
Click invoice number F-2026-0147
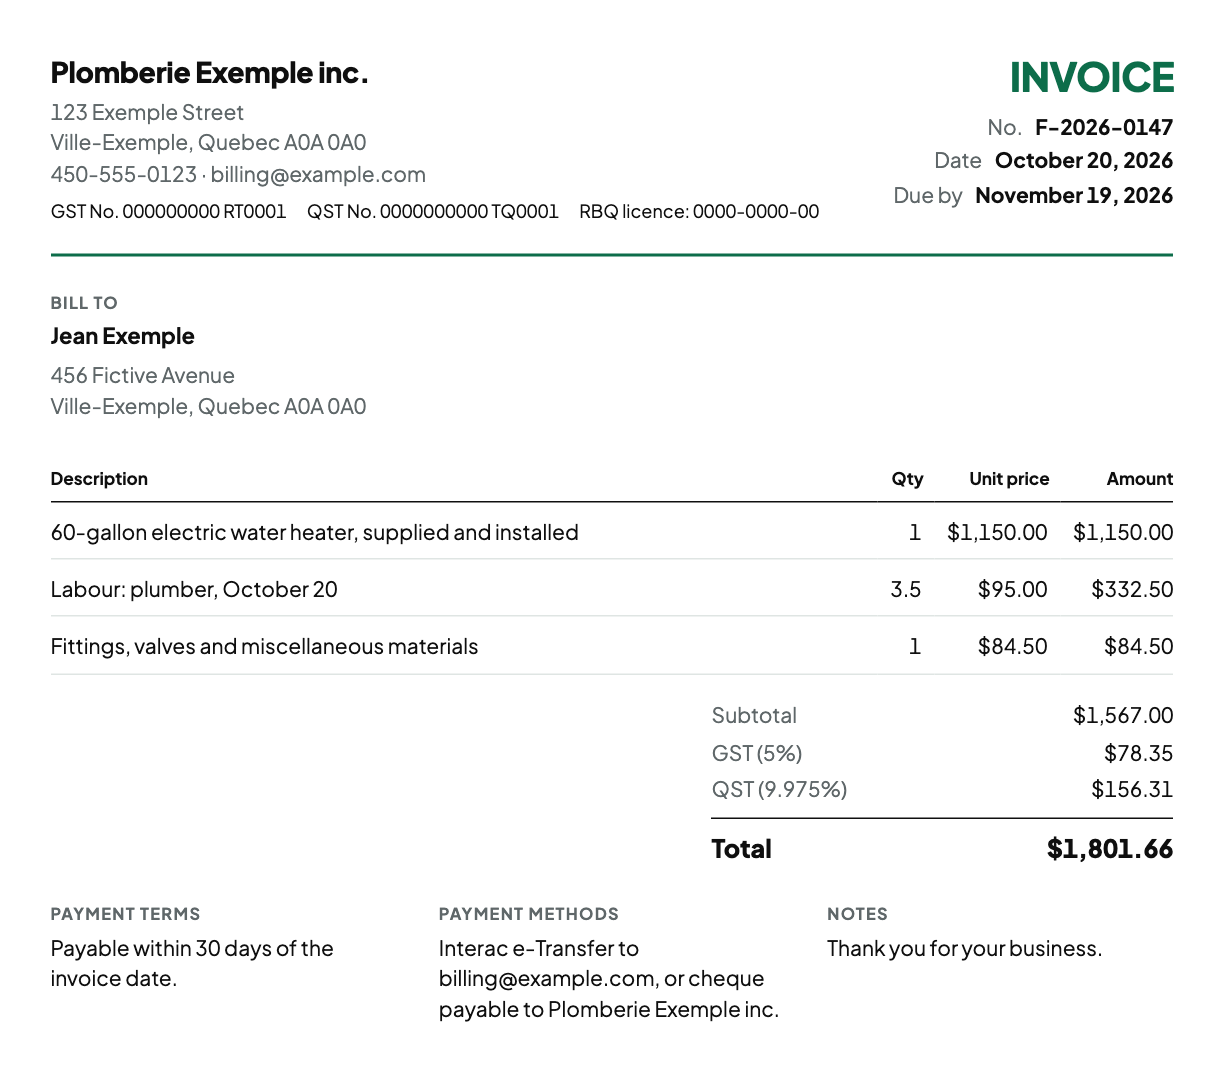[1104, 127]
